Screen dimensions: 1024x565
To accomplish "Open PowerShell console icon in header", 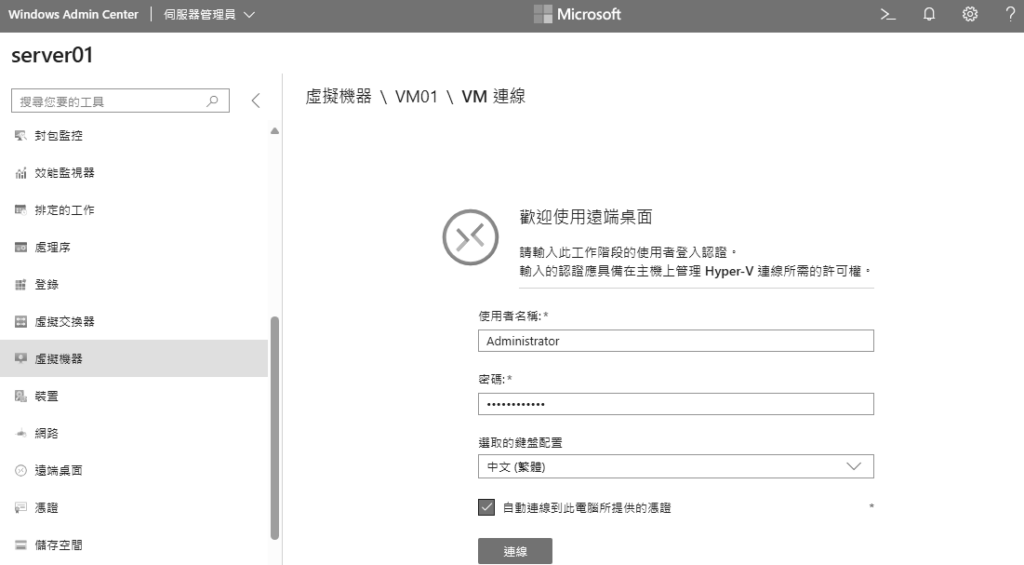I will point(888,14).
